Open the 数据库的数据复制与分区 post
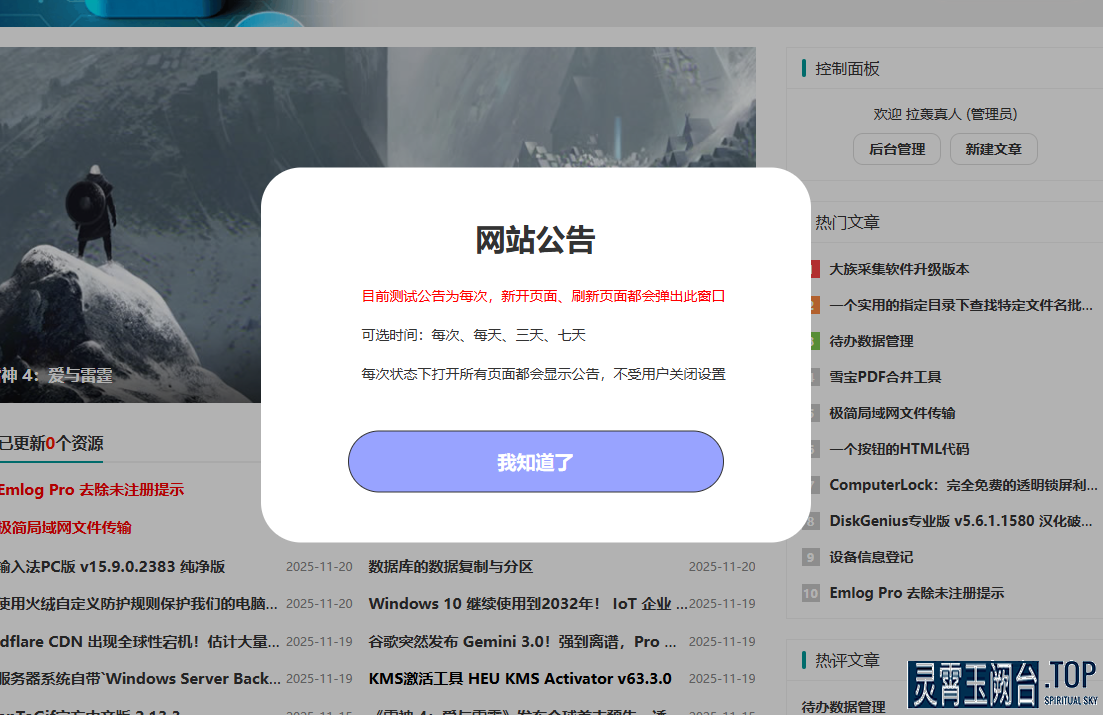The image size is (1103, 715). click(451, 567)
